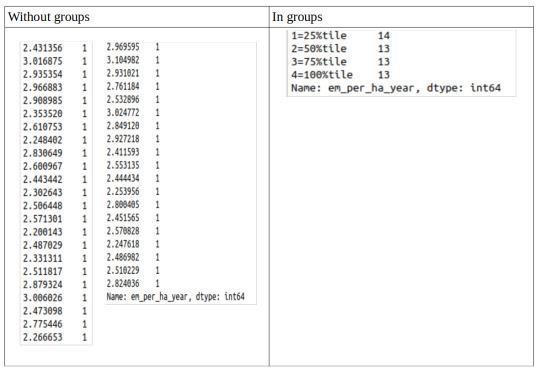The width and height of the screenshot is (540, 369).
Task: Click the value 2.247618
Action: click(123, 244)
